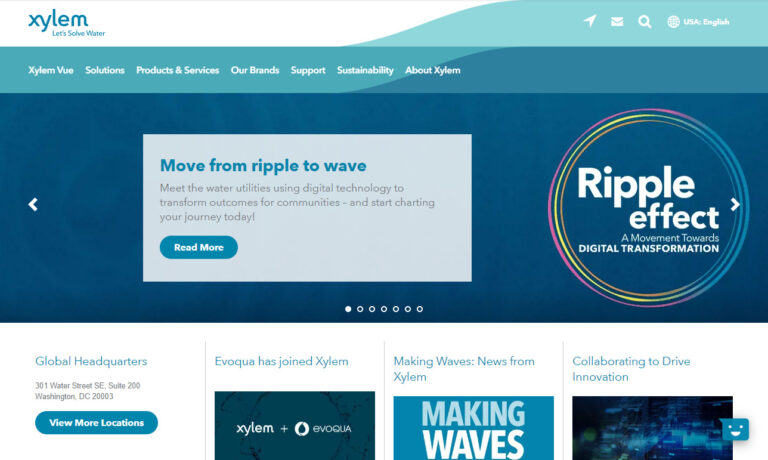Open the Making Waves: News from Xylem link
The width and height of the screenshot is (768, 460).
pos(464,369)
